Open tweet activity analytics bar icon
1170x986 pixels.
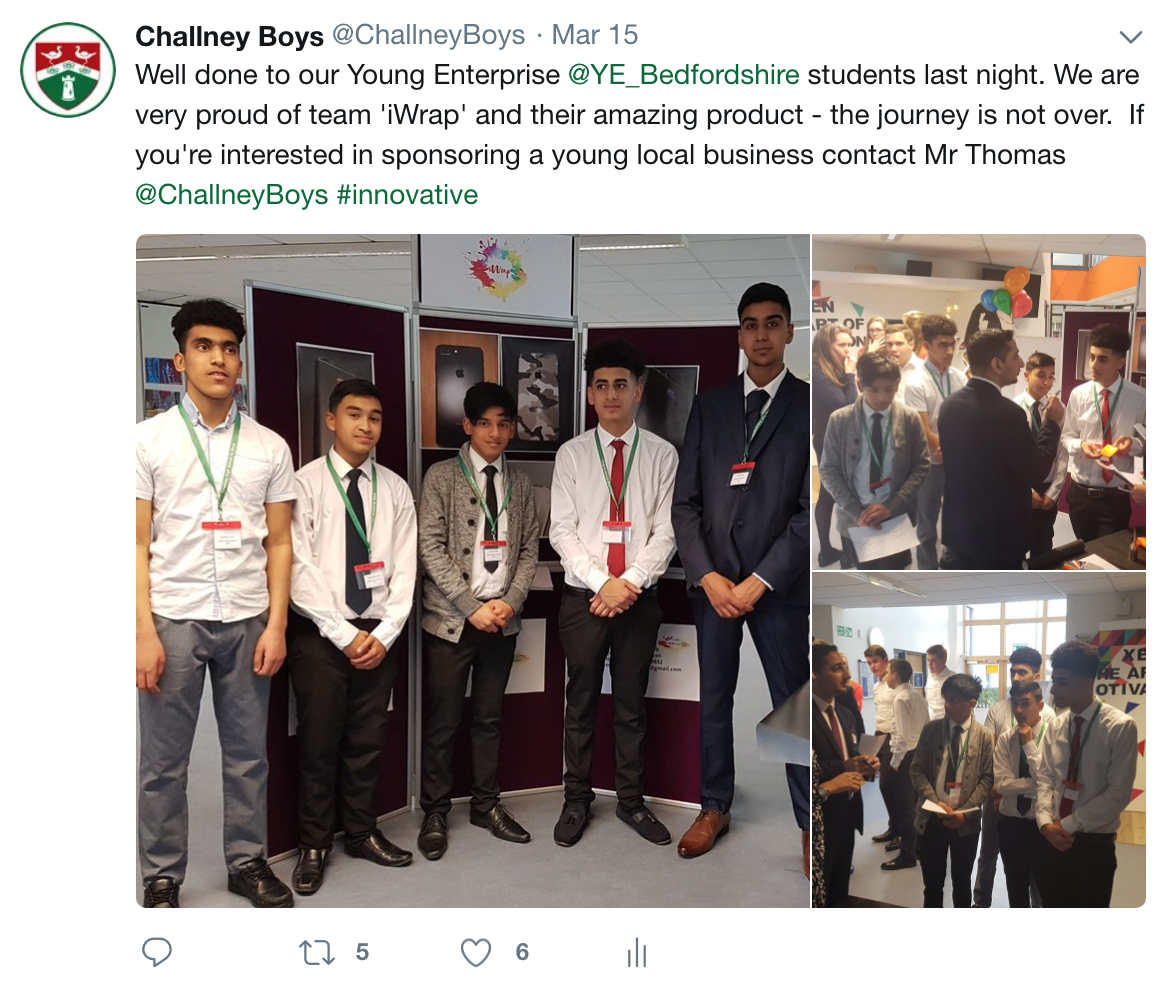[636, 952]
